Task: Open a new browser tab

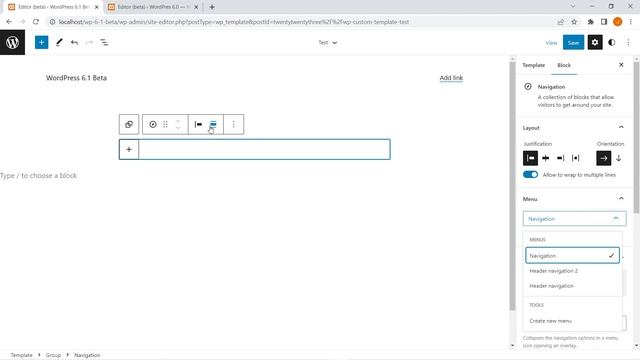Action: coord(212,7)
